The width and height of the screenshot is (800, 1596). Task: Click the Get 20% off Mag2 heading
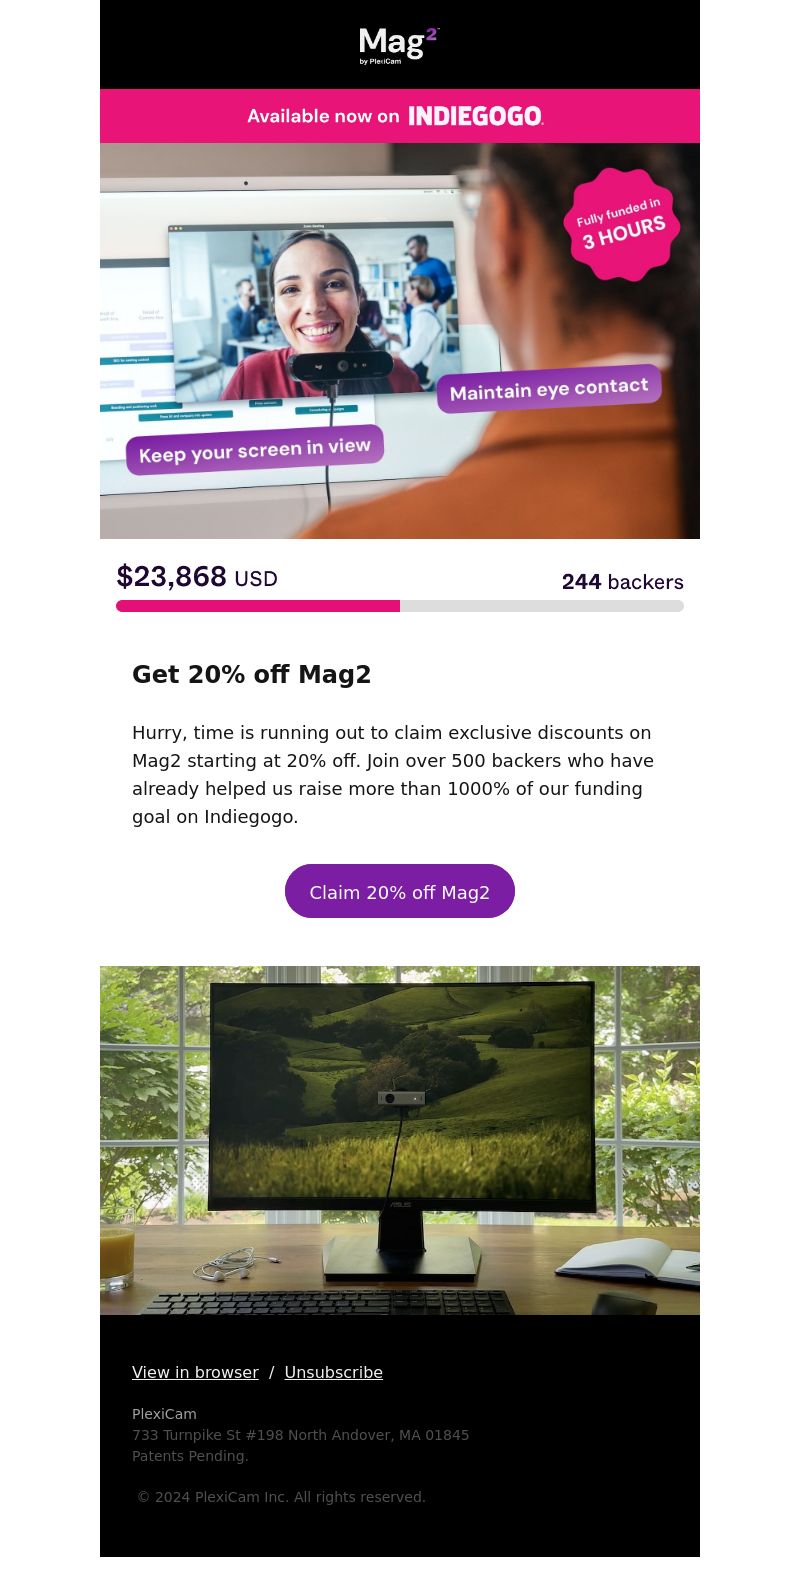click(x=252, y=675)
